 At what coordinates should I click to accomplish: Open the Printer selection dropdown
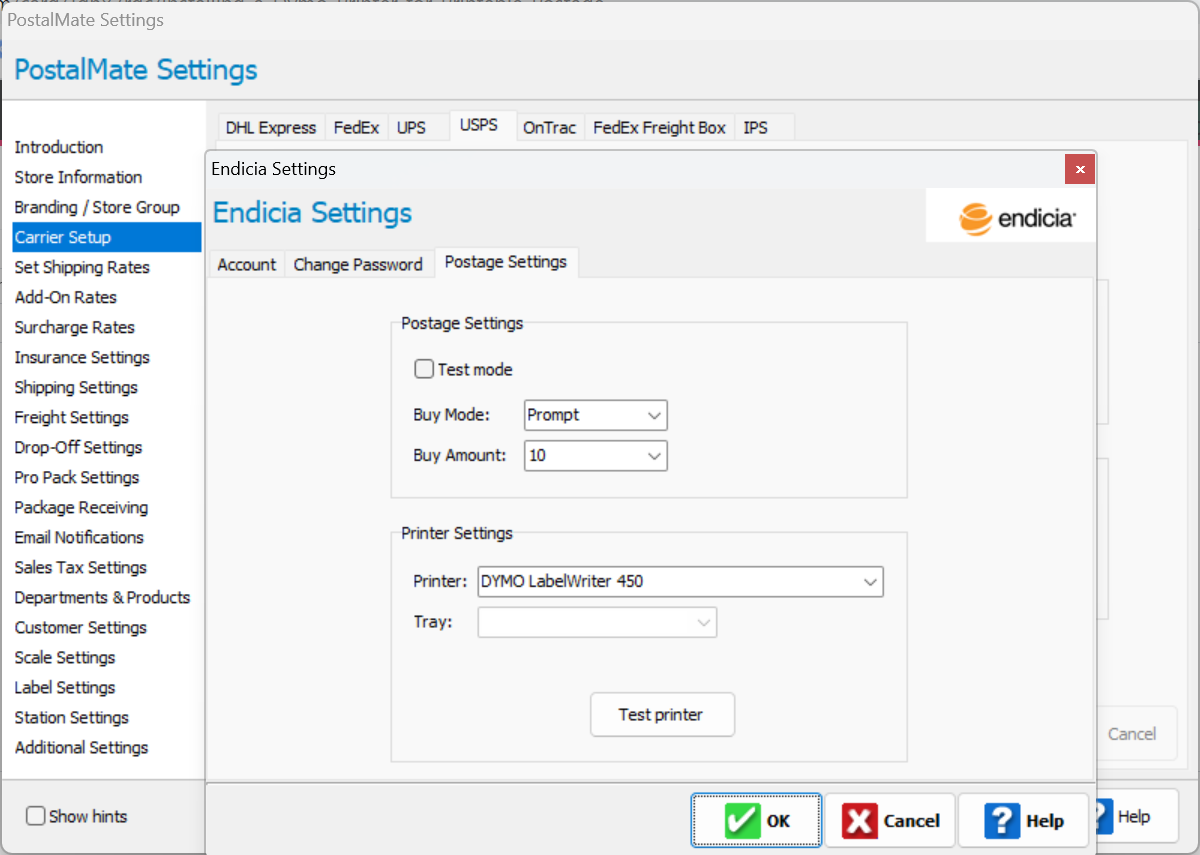coord(680,581)
